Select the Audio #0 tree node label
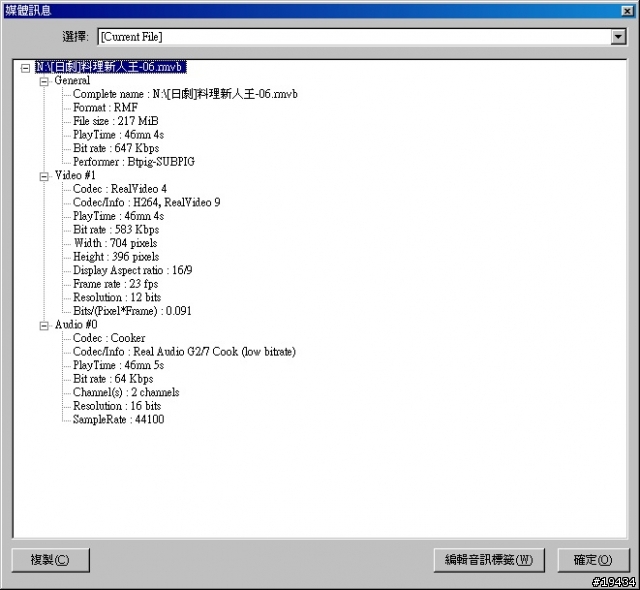The width and height of the screenshot is (640, 590). pos(76,325)
